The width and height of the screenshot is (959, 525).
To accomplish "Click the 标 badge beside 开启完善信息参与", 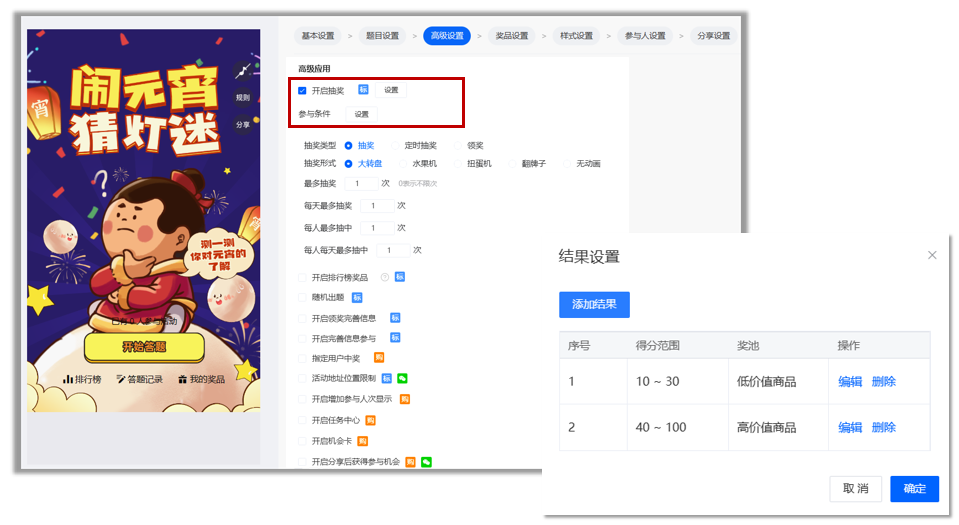I will (x=395, y=338).
